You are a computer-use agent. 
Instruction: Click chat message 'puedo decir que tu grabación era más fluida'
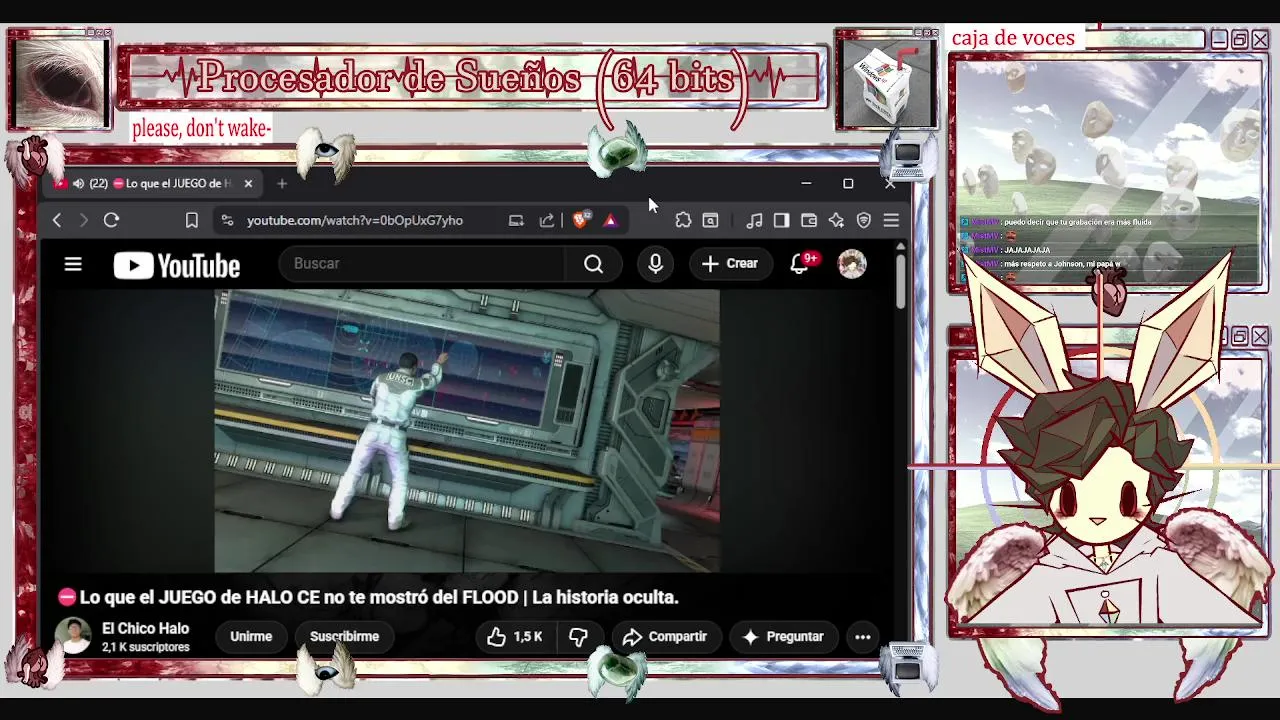[1076, 222]
